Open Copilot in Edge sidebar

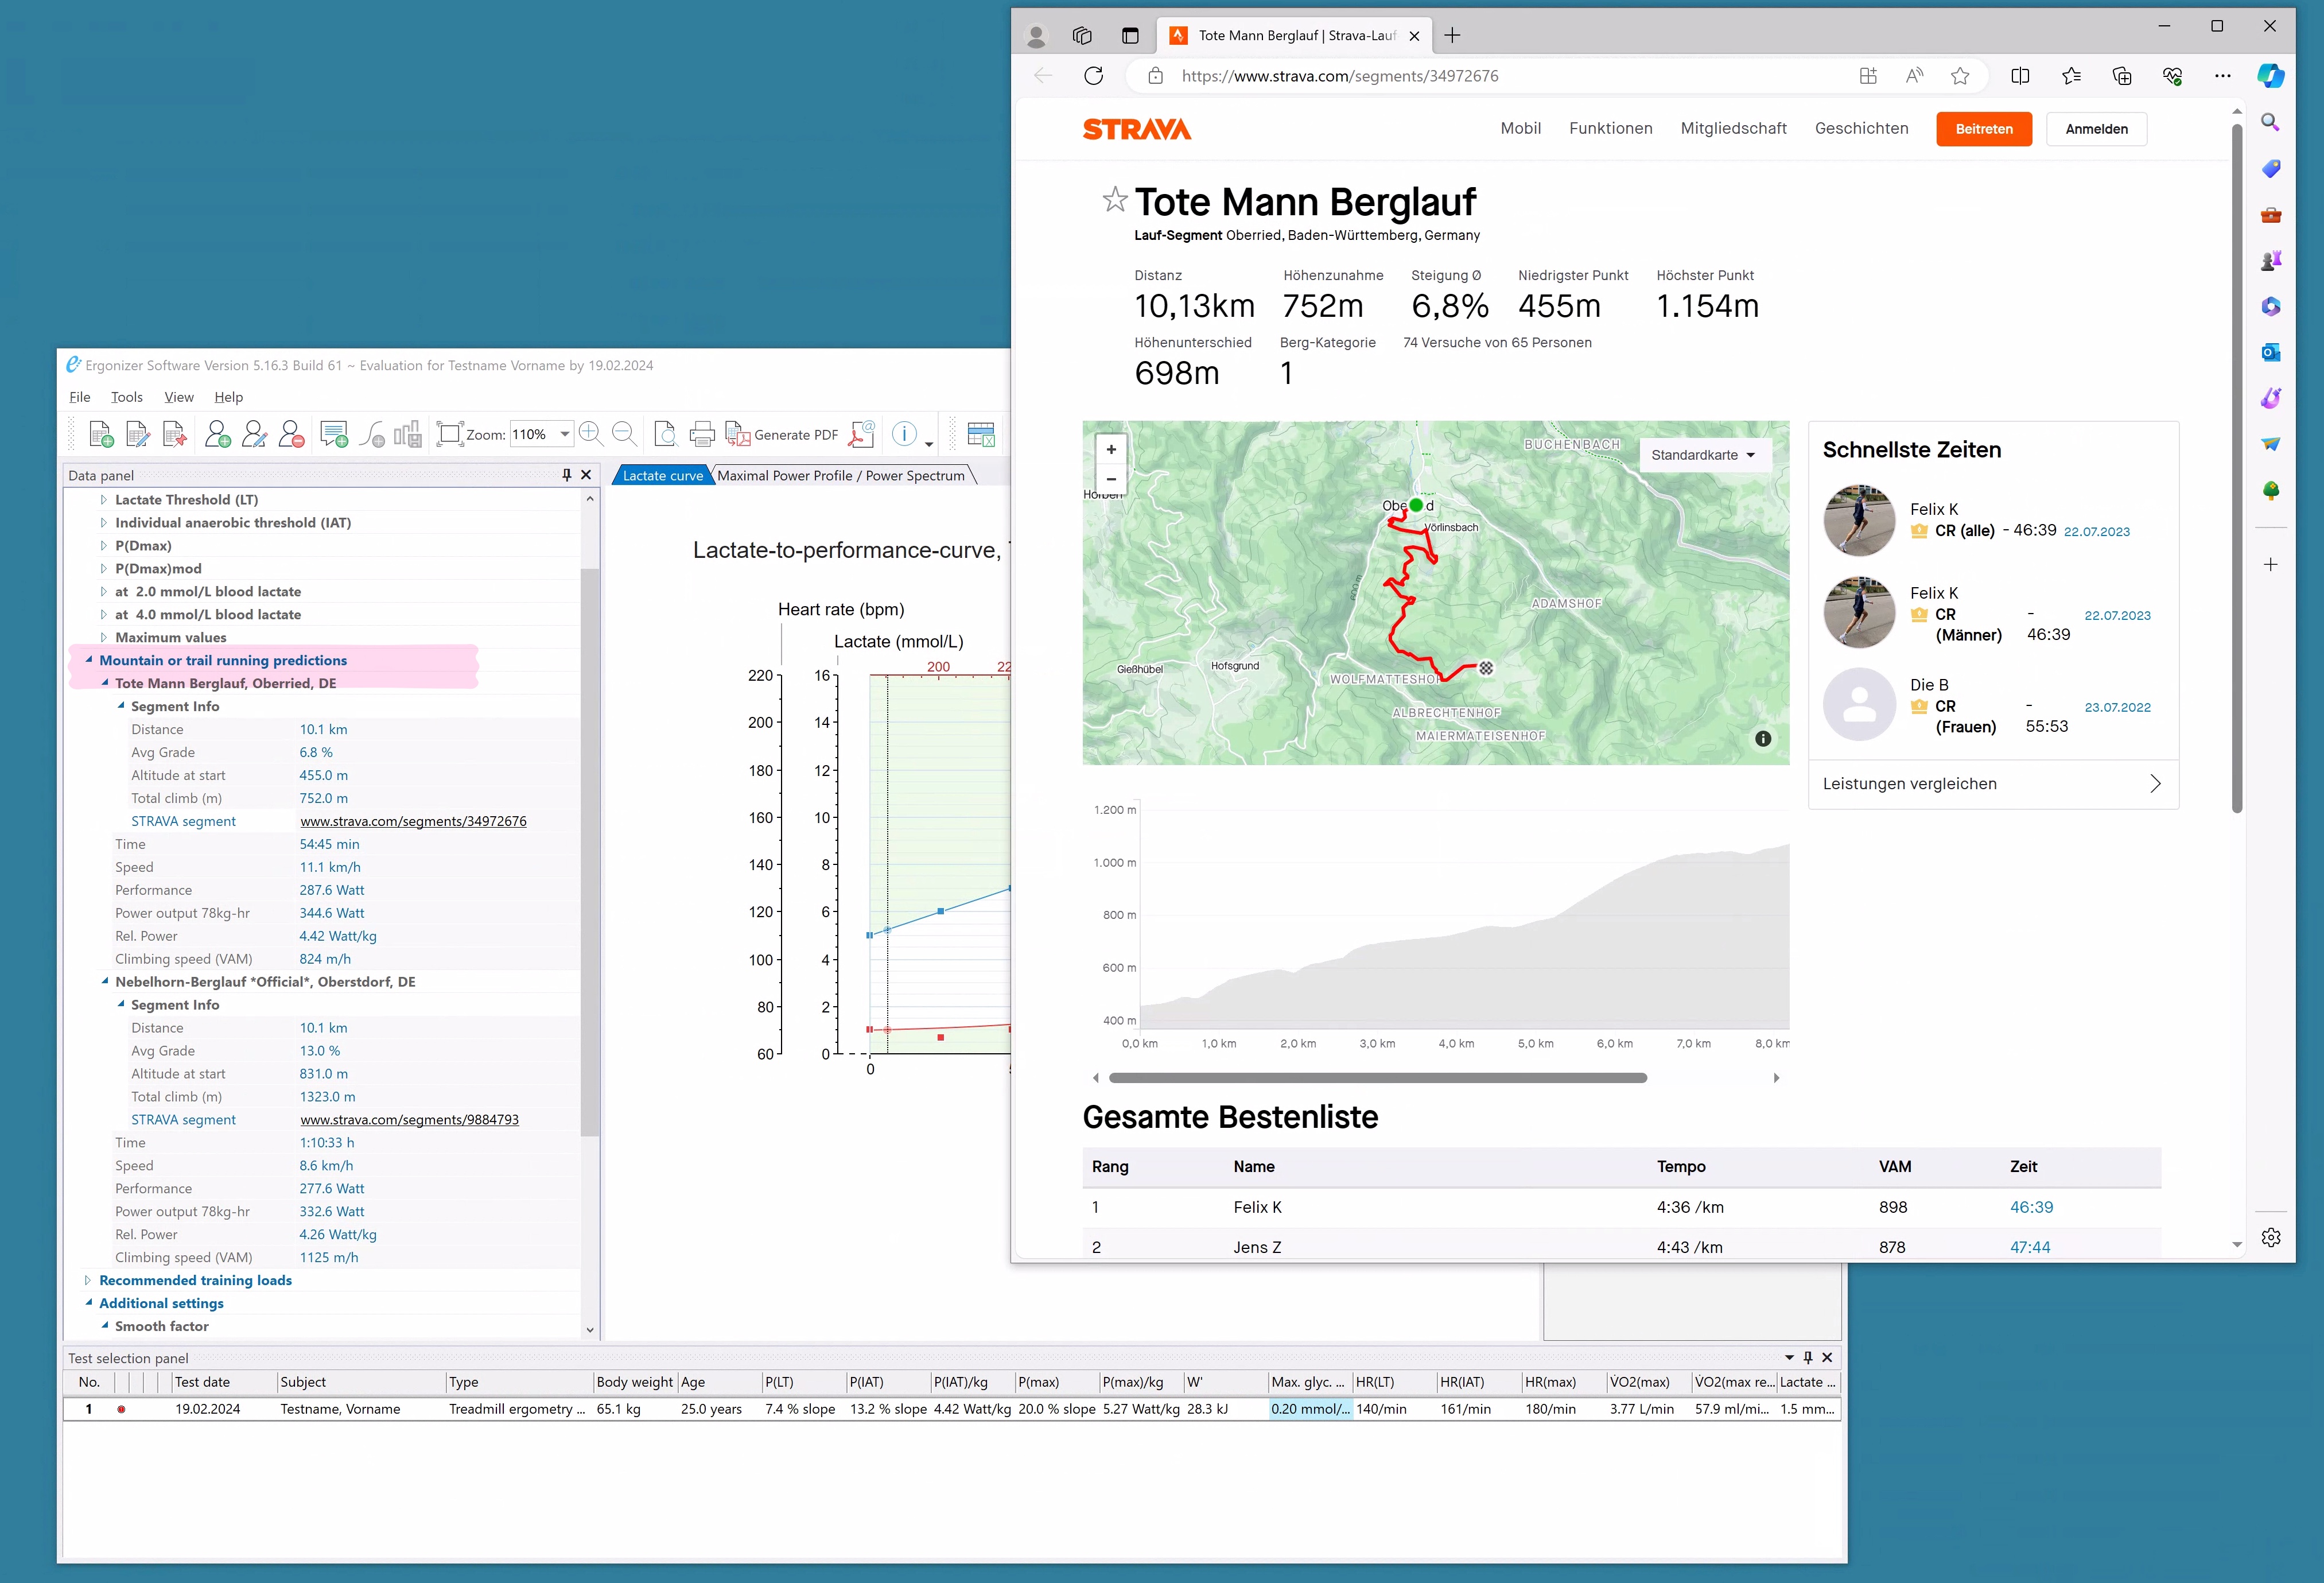pyautogui.click(x=2270, y=76)
